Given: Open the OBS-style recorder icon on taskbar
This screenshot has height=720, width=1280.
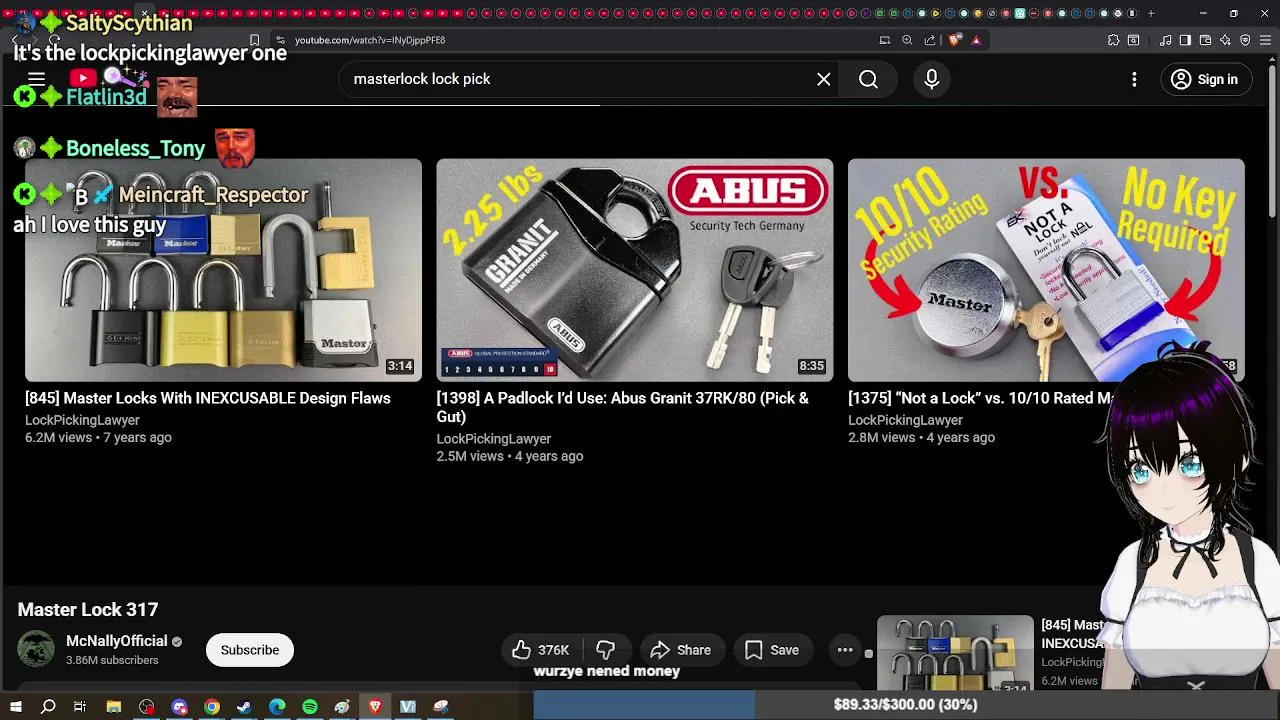Looking at the screenshot, I should click(x=146, y=707).
